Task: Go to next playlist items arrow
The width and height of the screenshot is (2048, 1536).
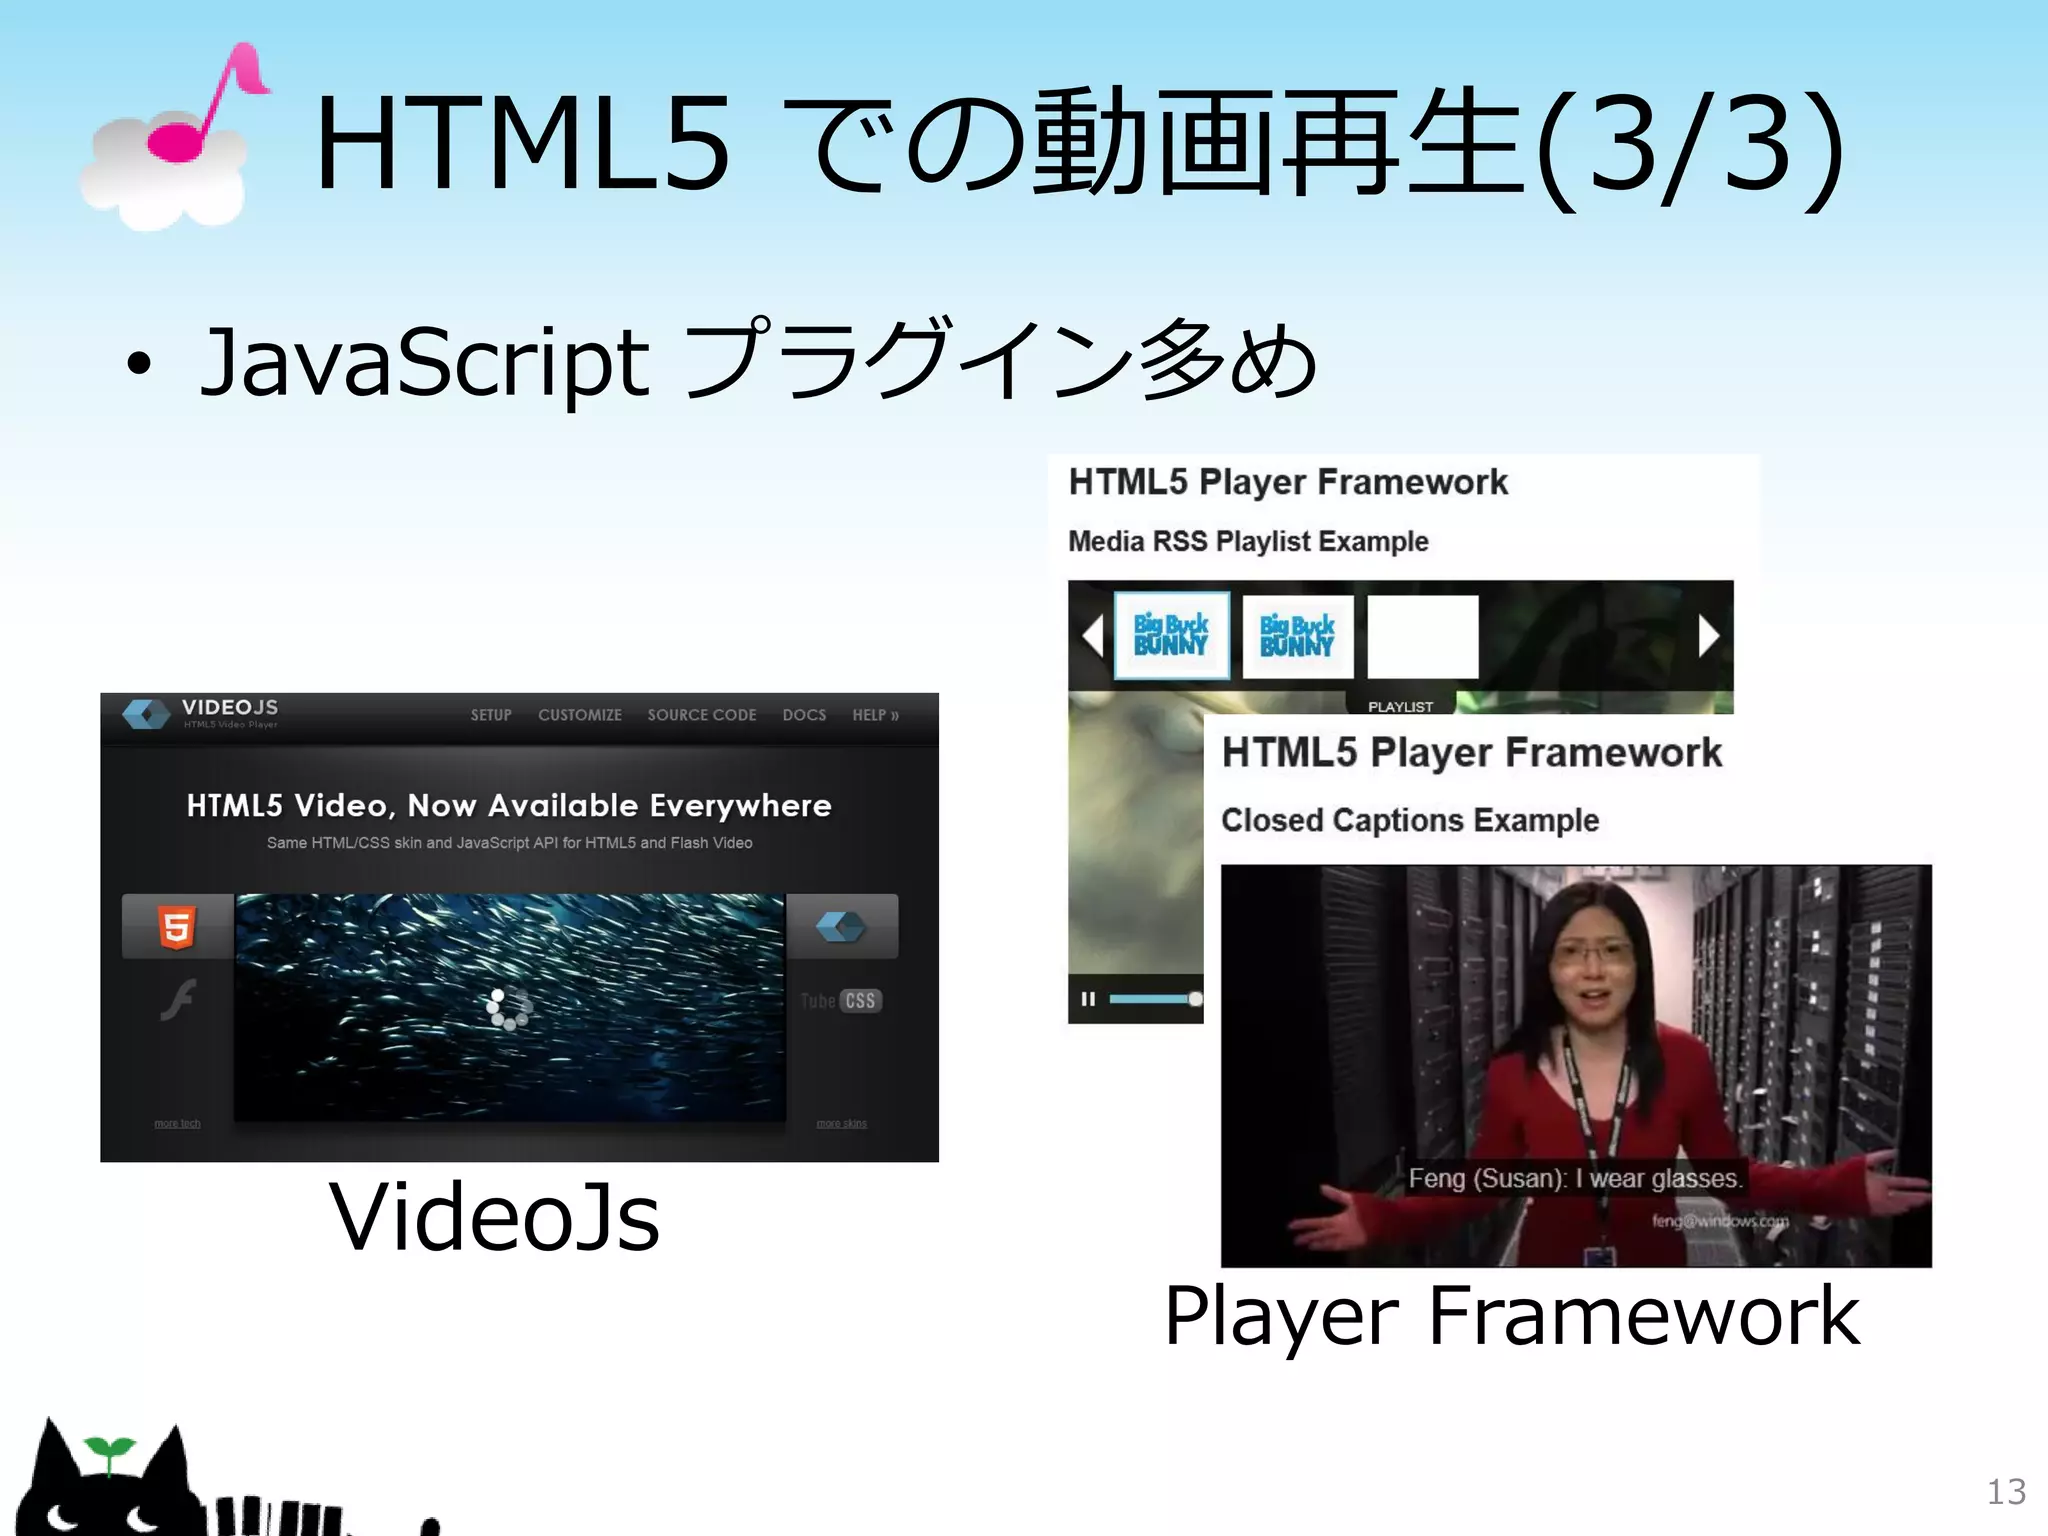Action: pyautogui.click(x=1708, y=636)
